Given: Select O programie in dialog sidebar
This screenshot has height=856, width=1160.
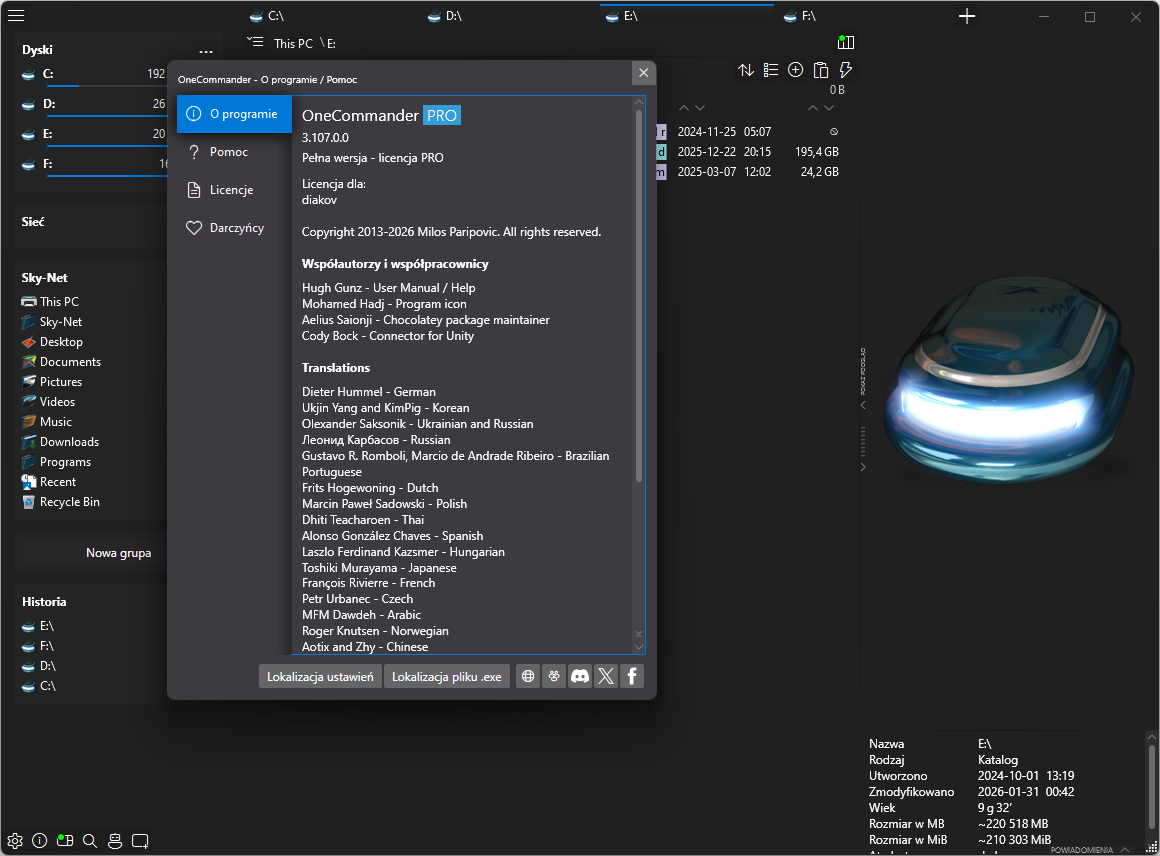Looking at the screenshot, I should (235, 114).
